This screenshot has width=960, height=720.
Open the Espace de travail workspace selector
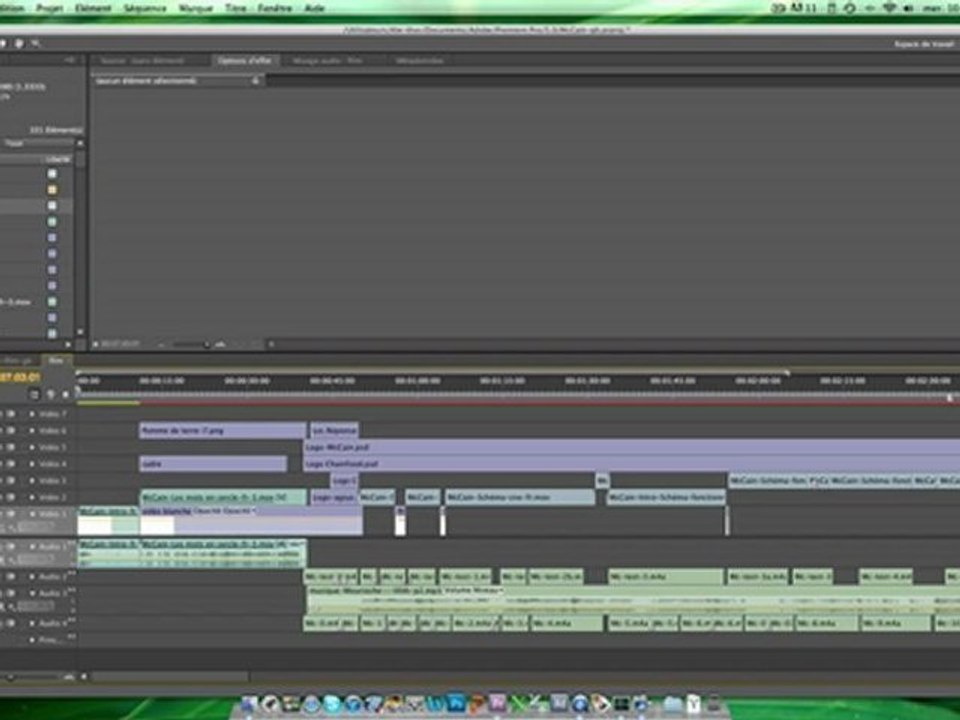point(924,44)
